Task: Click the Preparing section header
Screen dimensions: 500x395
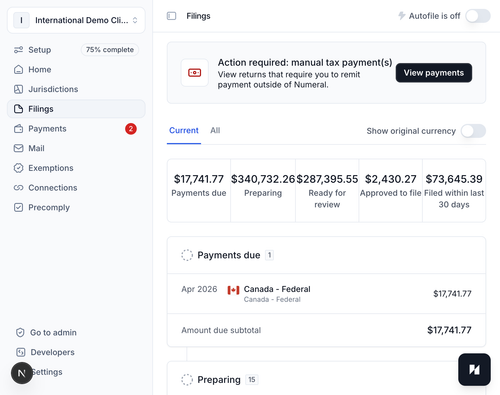Action: point(326,379)
